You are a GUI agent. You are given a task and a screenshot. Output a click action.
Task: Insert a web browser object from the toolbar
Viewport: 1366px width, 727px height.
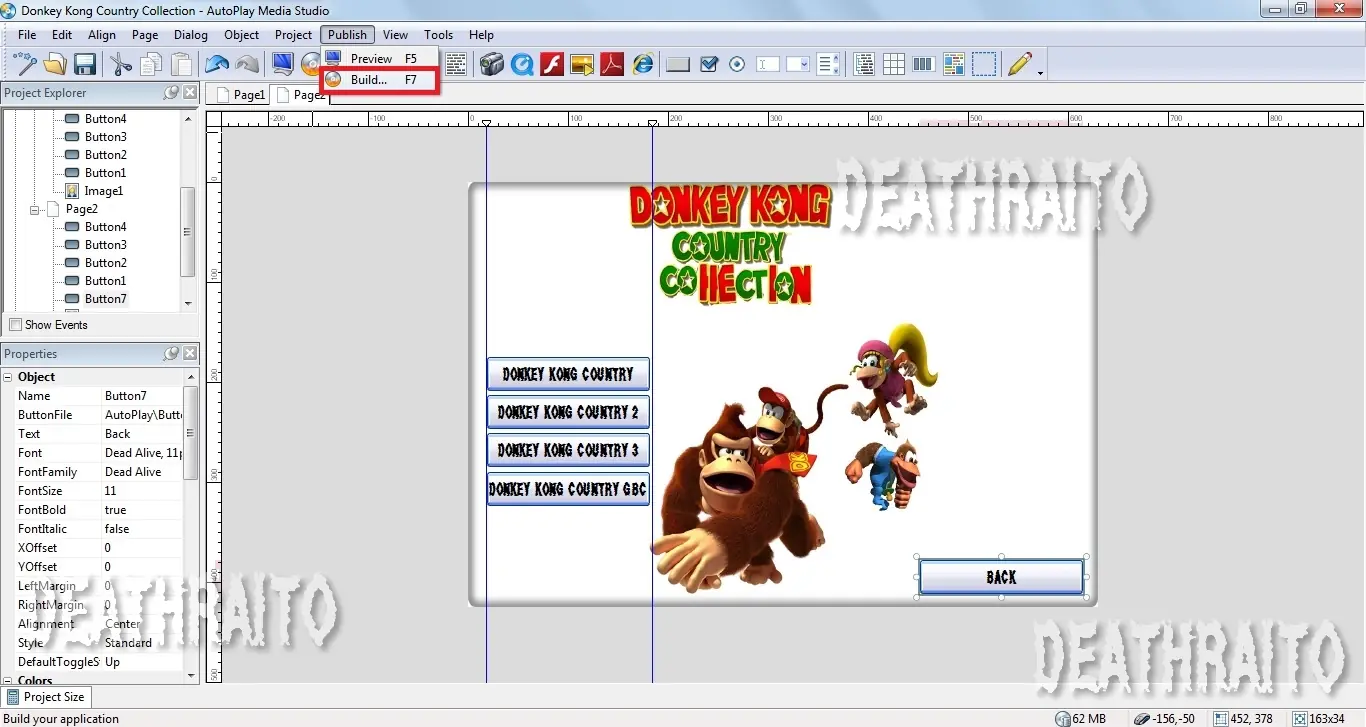click(642, 65)
